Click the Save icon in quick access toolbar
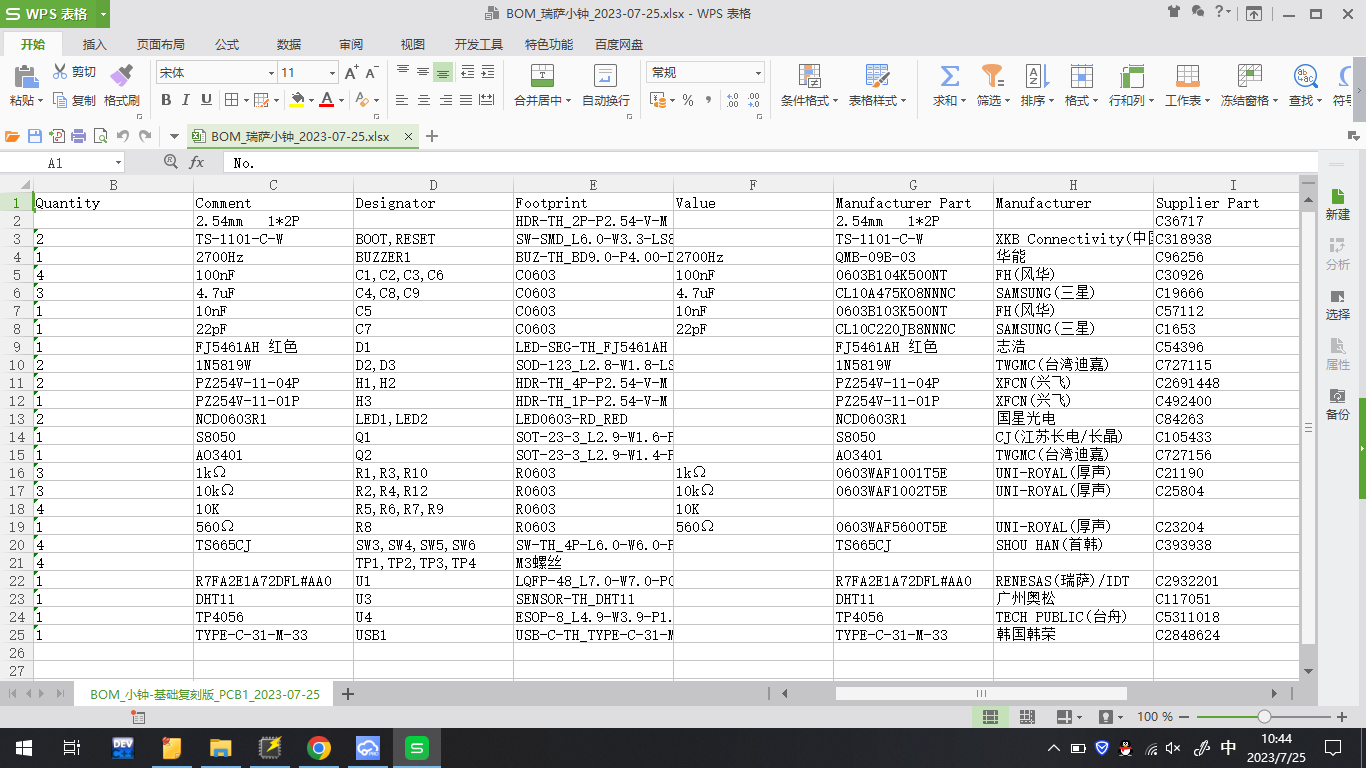This screenshot has width=1366, height=768. [x=35, y=137]
